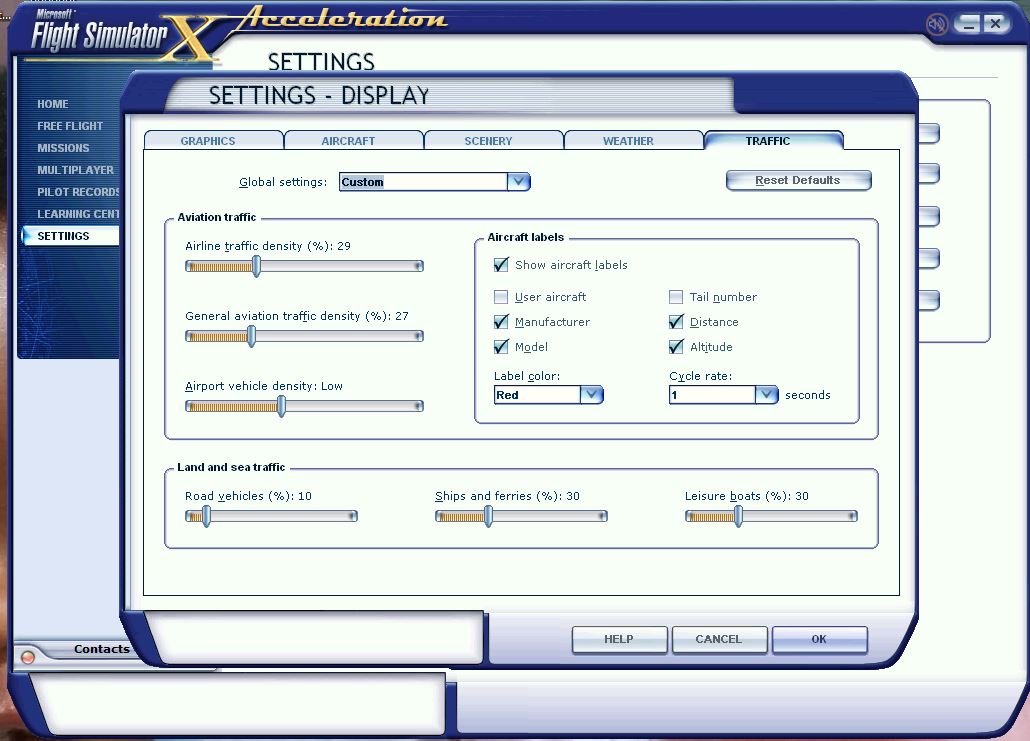Open the Global settings dropdown
This screenshot has width=1030, height=741.
519,181
